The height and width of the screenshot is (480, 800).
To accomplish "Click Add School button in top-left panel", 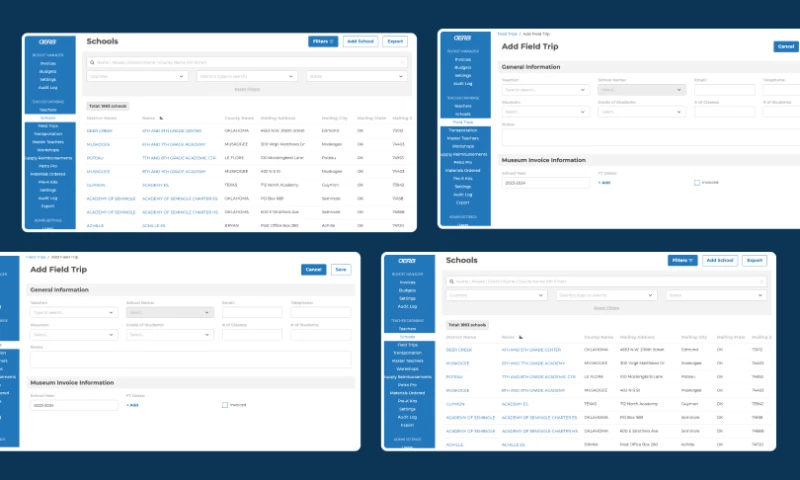I will [x=359, y=41].
